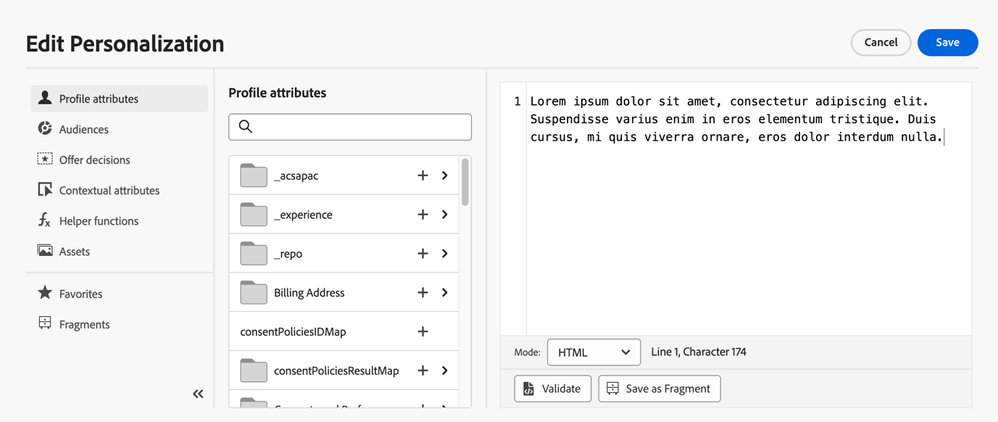
Task: Click the Validate button
Action: [x=553, y=388]
